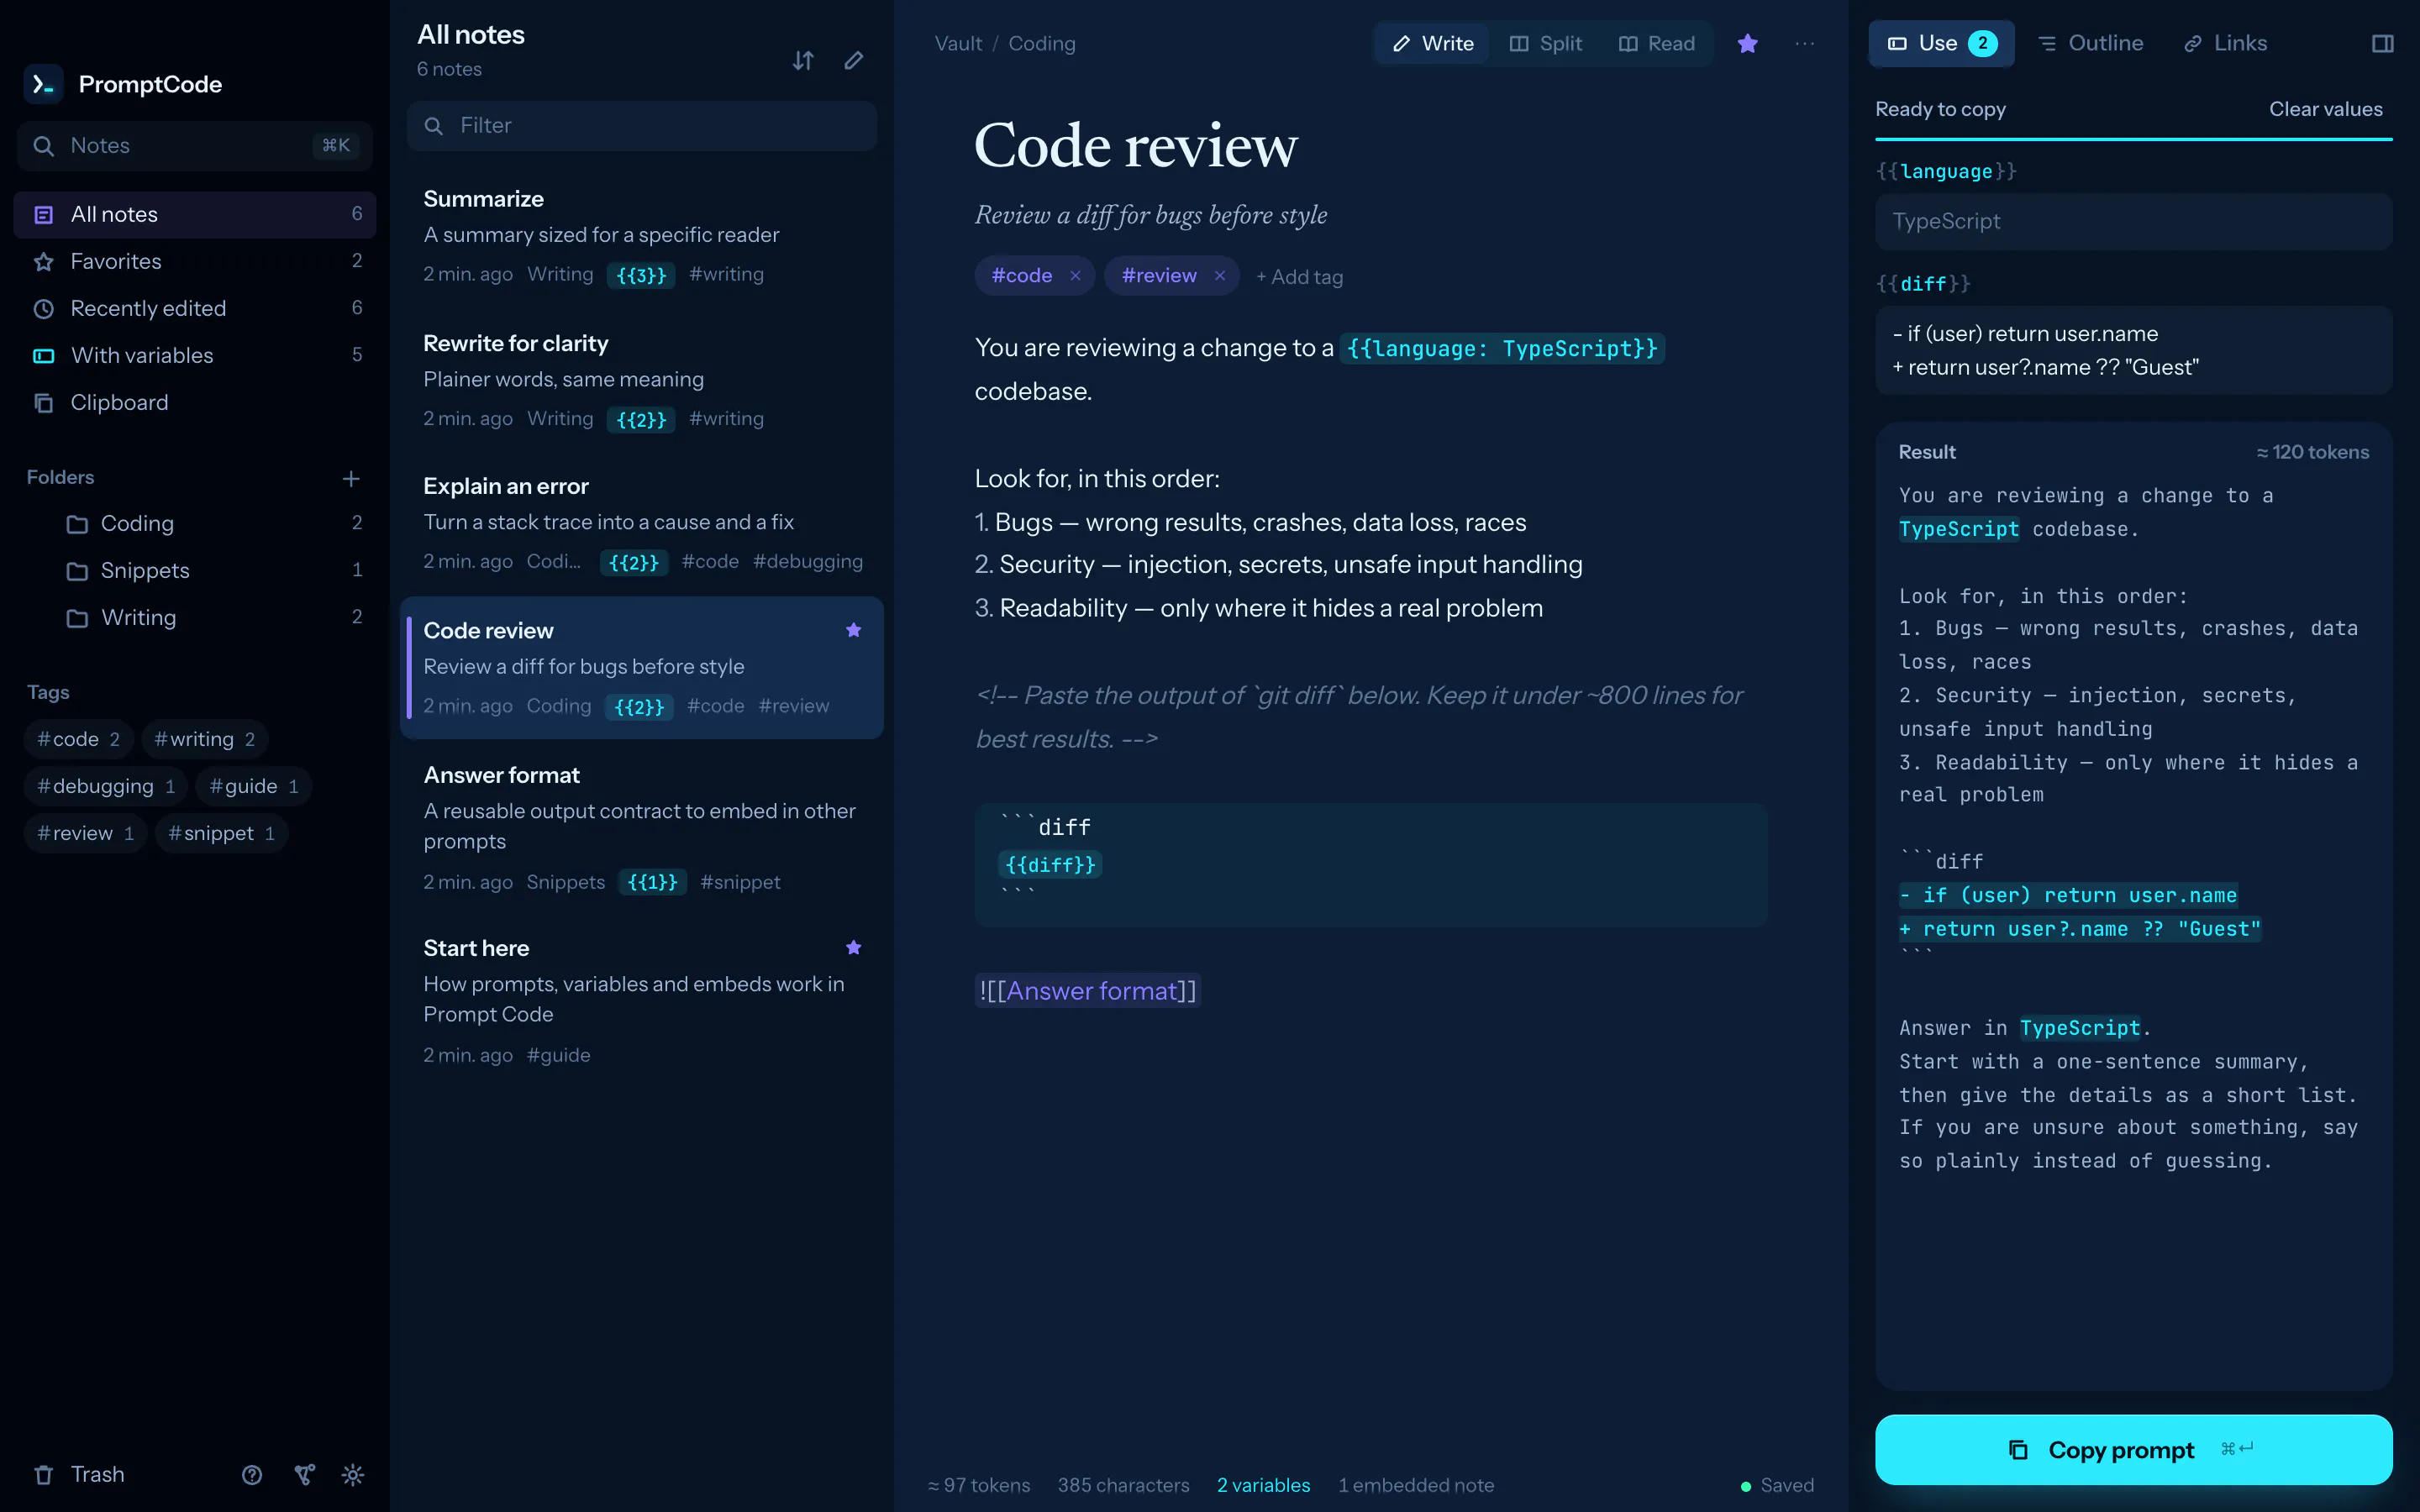Screen dimensions: 2420x1512
Task: Toggle star on Start here note
Action: (x=853, y=947)
